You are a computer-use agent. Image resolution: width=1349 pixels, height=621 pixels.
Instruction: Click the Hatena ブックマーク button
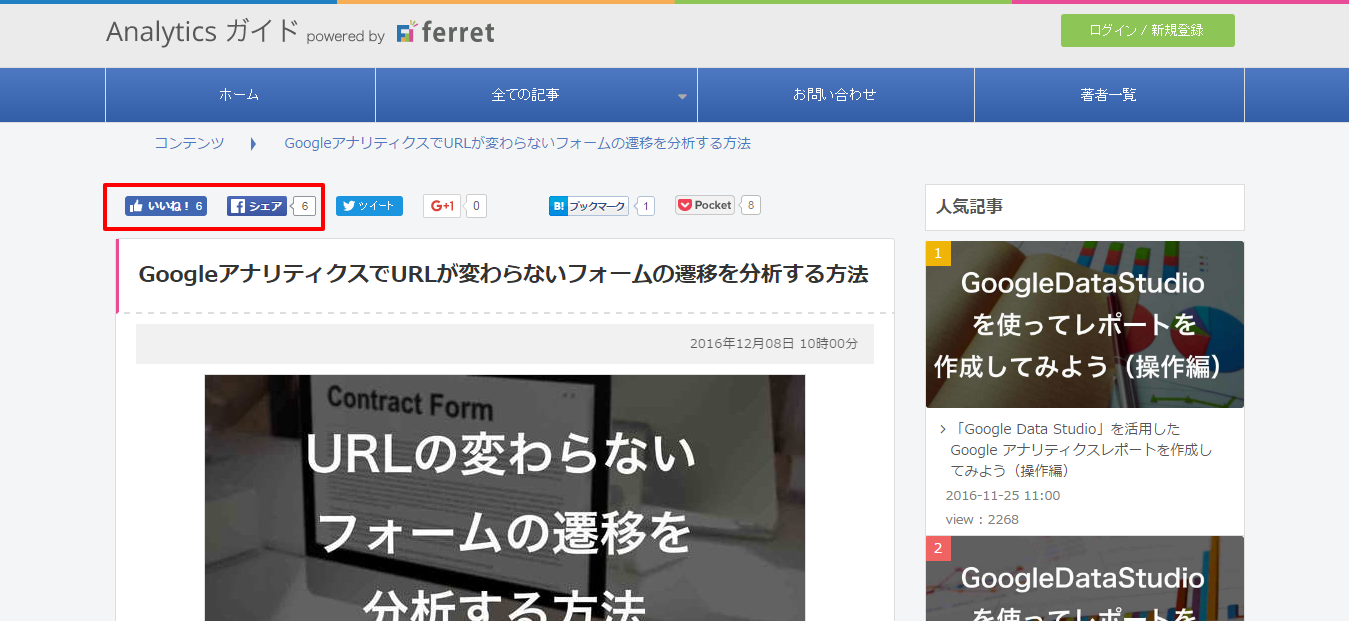coord(589,206)
